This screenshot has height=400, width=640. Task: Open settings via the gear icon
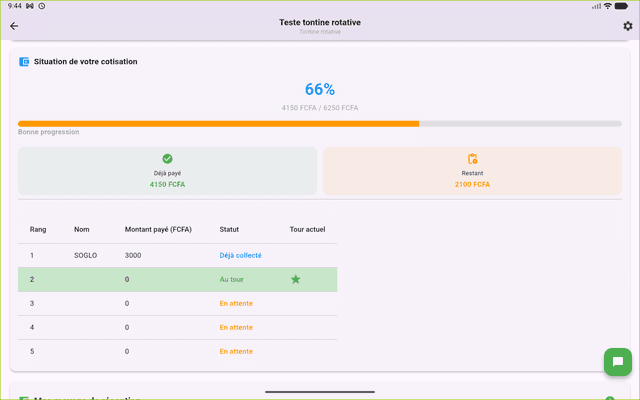click(x=627, y=26)
